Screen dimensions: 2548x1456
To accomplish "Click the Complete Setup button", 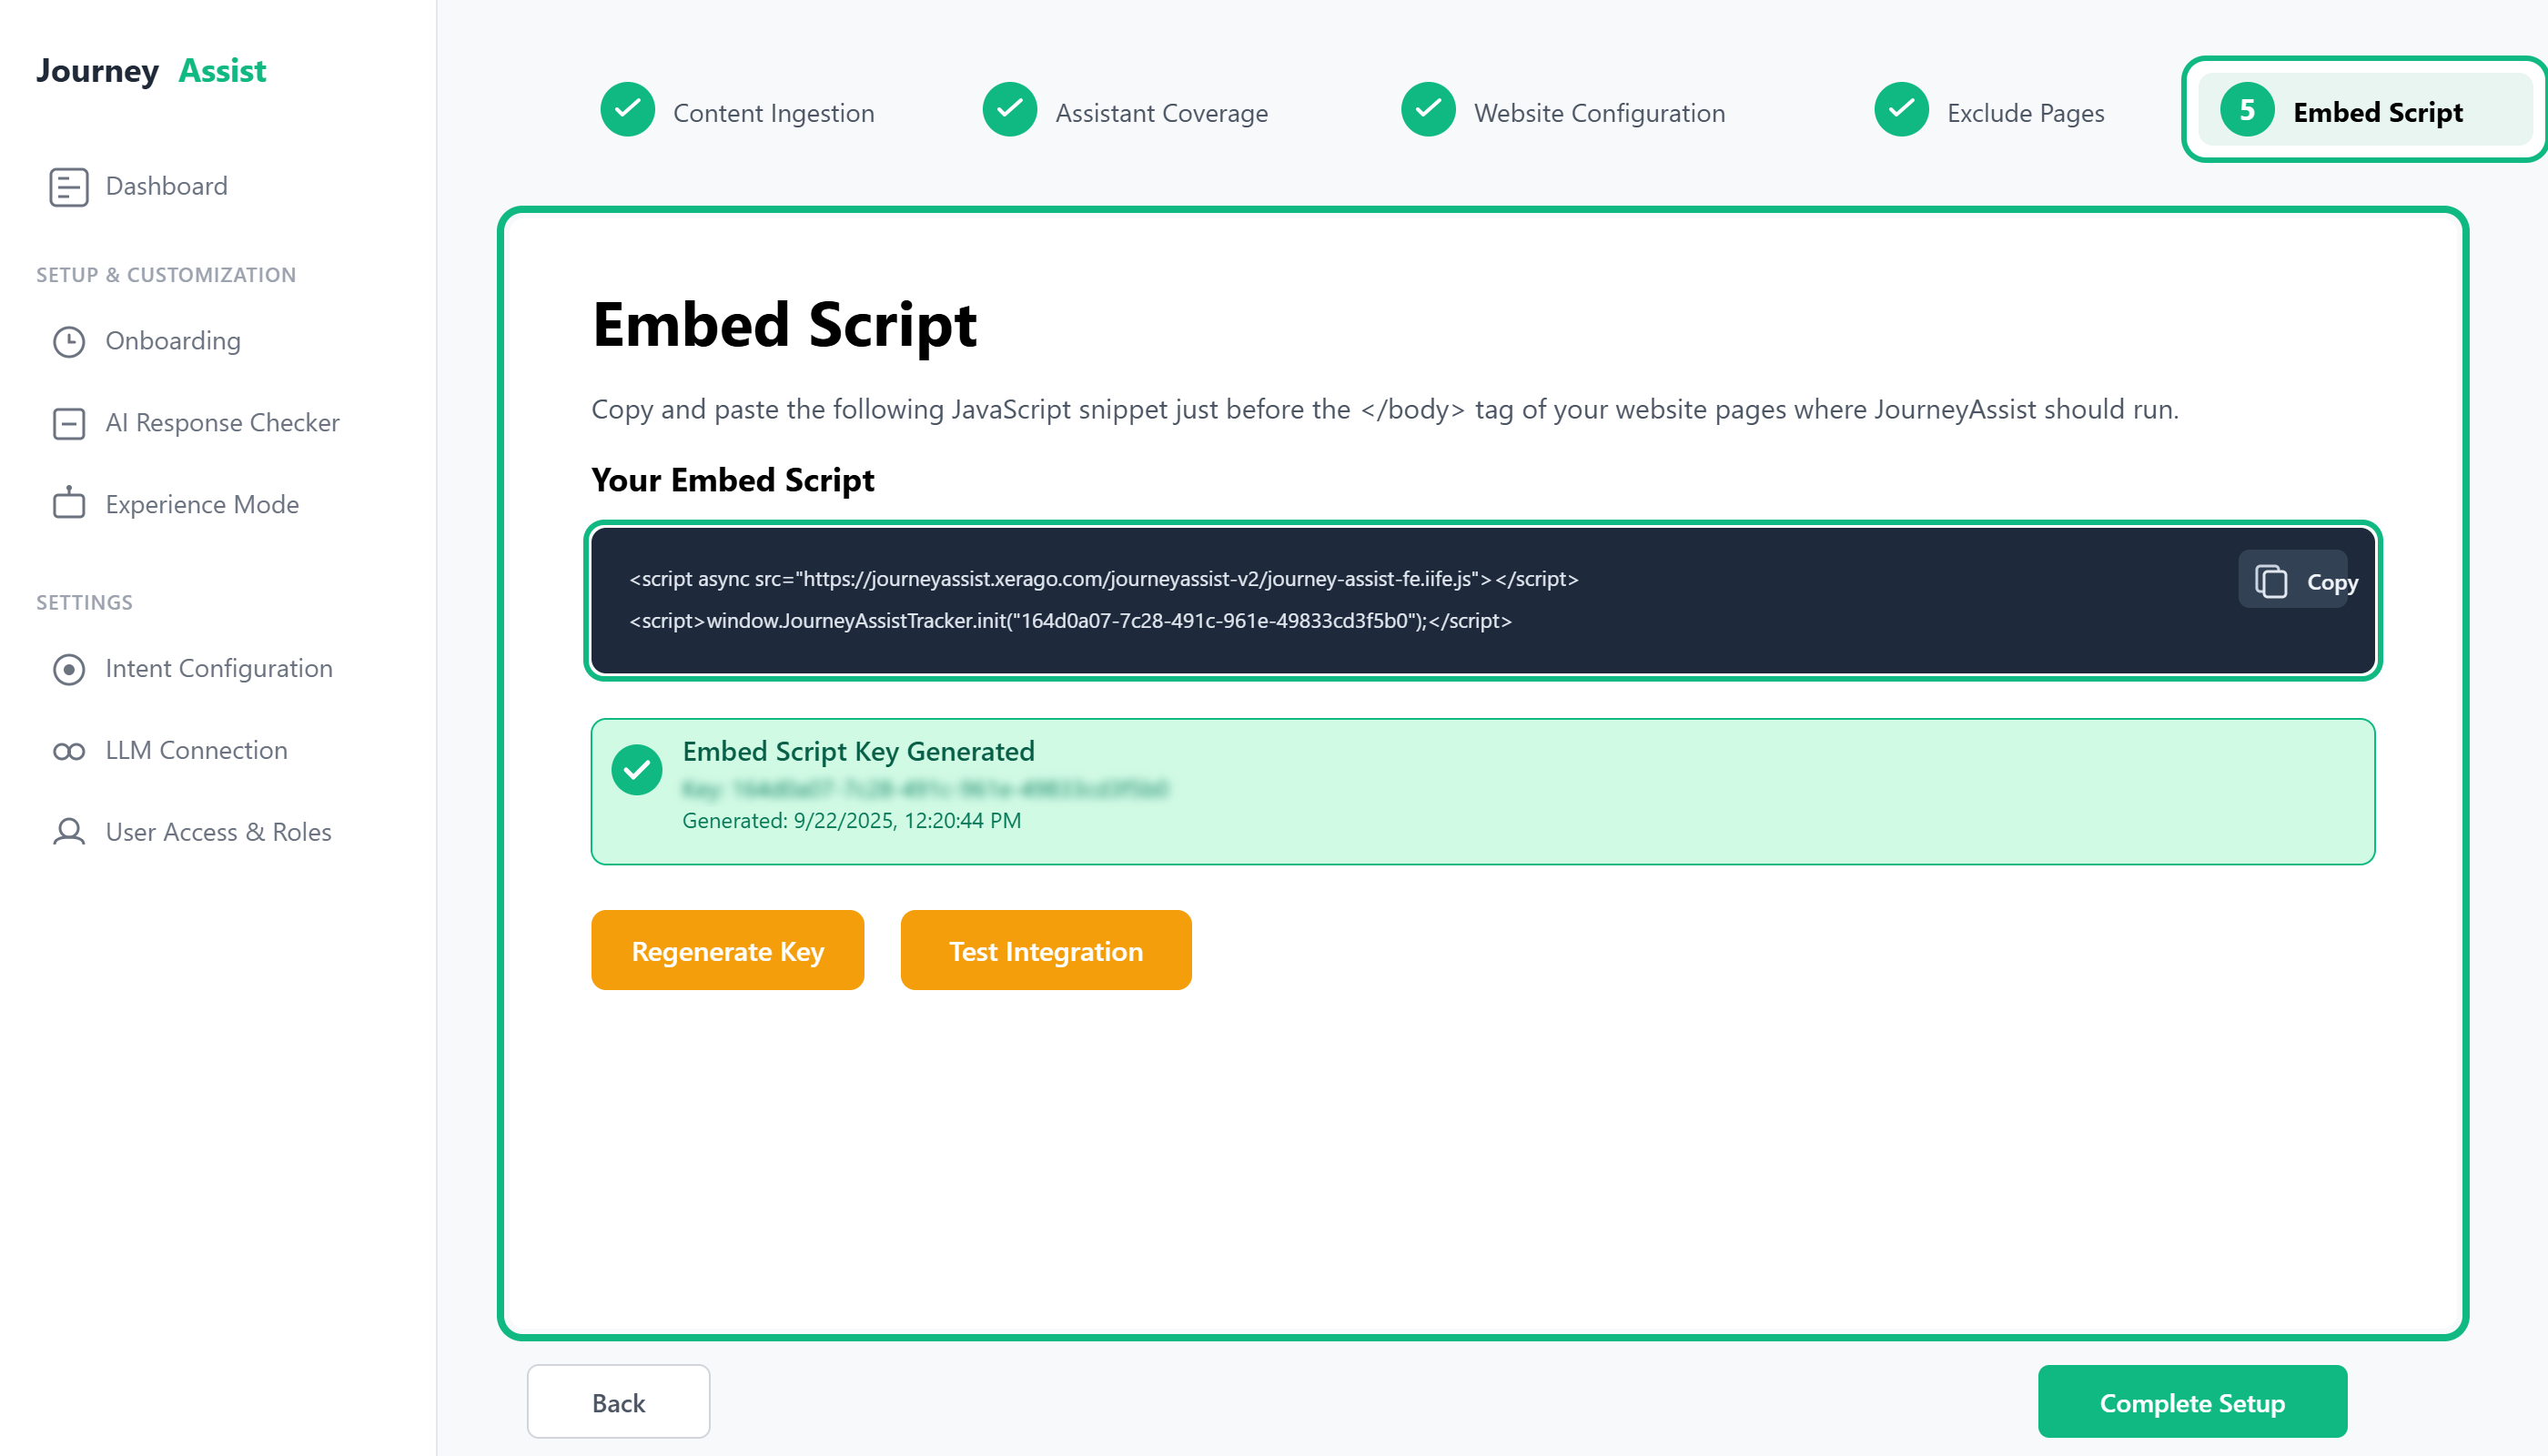I will pos(2192,1402).
